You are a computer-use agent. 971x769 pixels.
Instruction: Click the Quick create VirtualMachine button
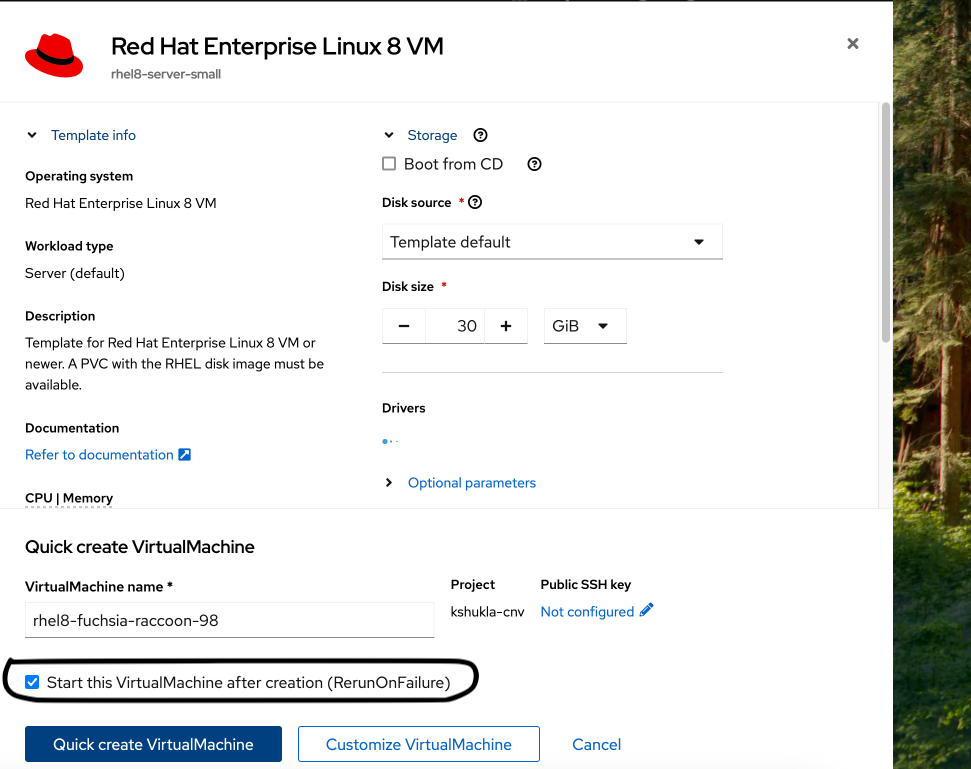tap(153, 744)
